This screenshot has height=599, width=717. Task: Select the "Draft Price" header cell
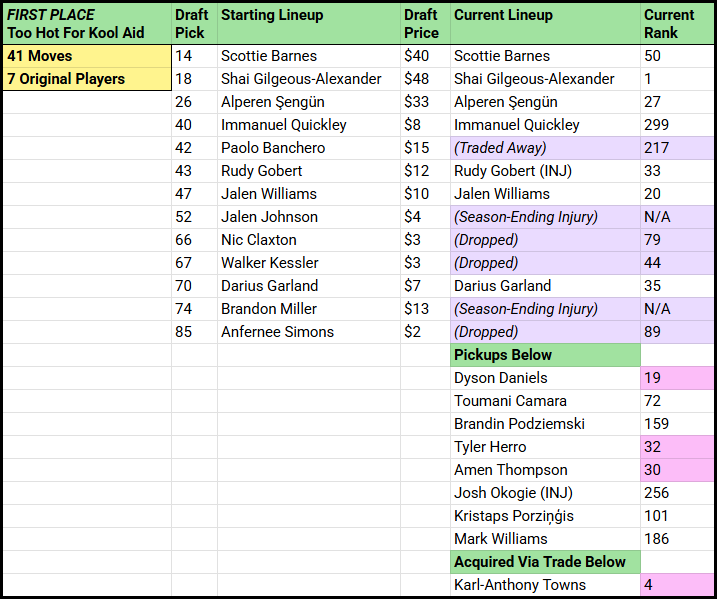pyautogui.click(x=424, y=24)
